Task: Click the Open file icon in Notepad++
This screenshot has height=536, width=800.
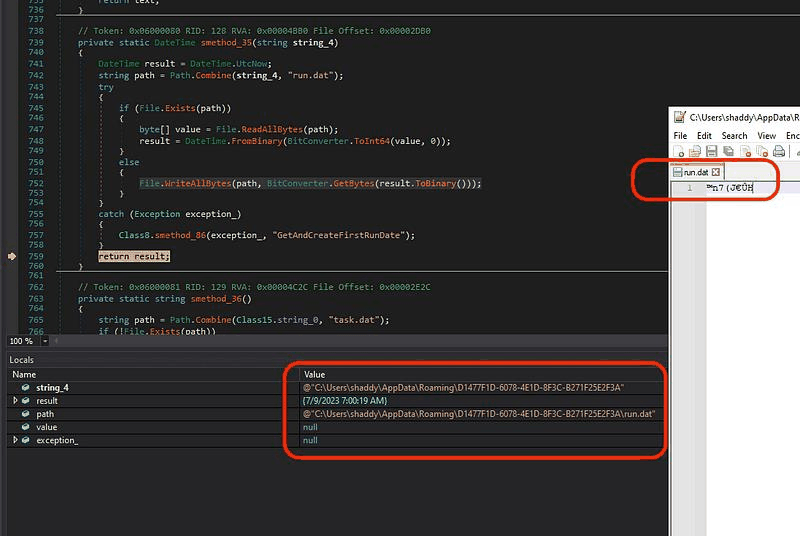Action: pos(695,151)
